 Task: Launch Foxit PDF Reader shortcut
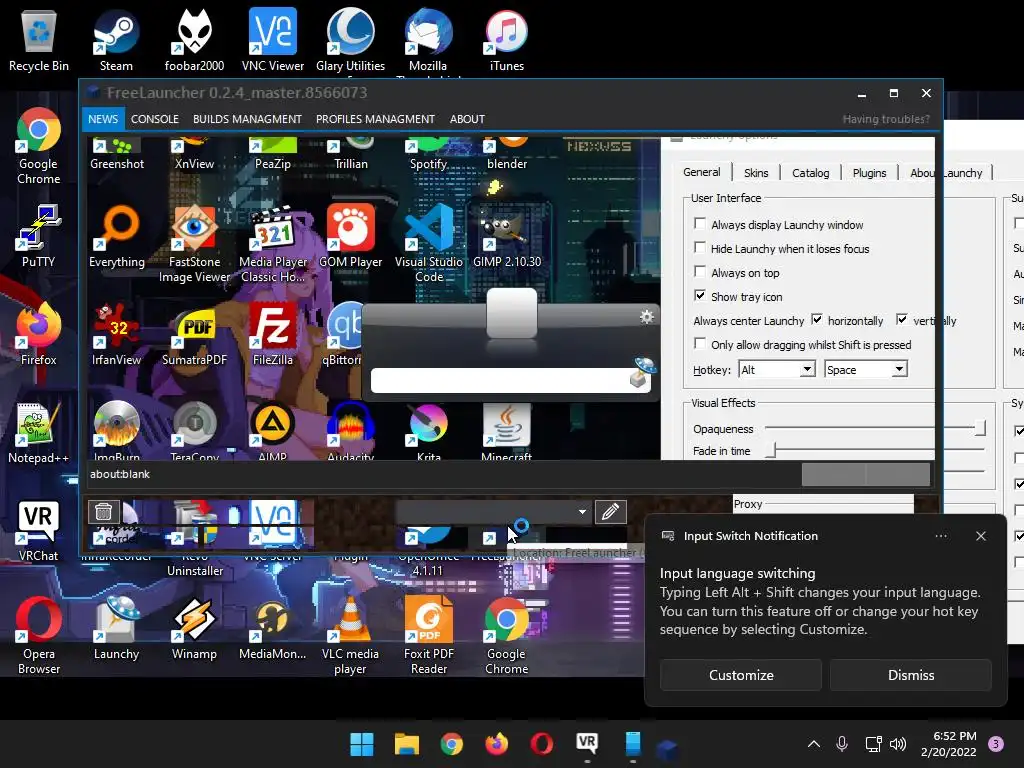click(428, 635)
